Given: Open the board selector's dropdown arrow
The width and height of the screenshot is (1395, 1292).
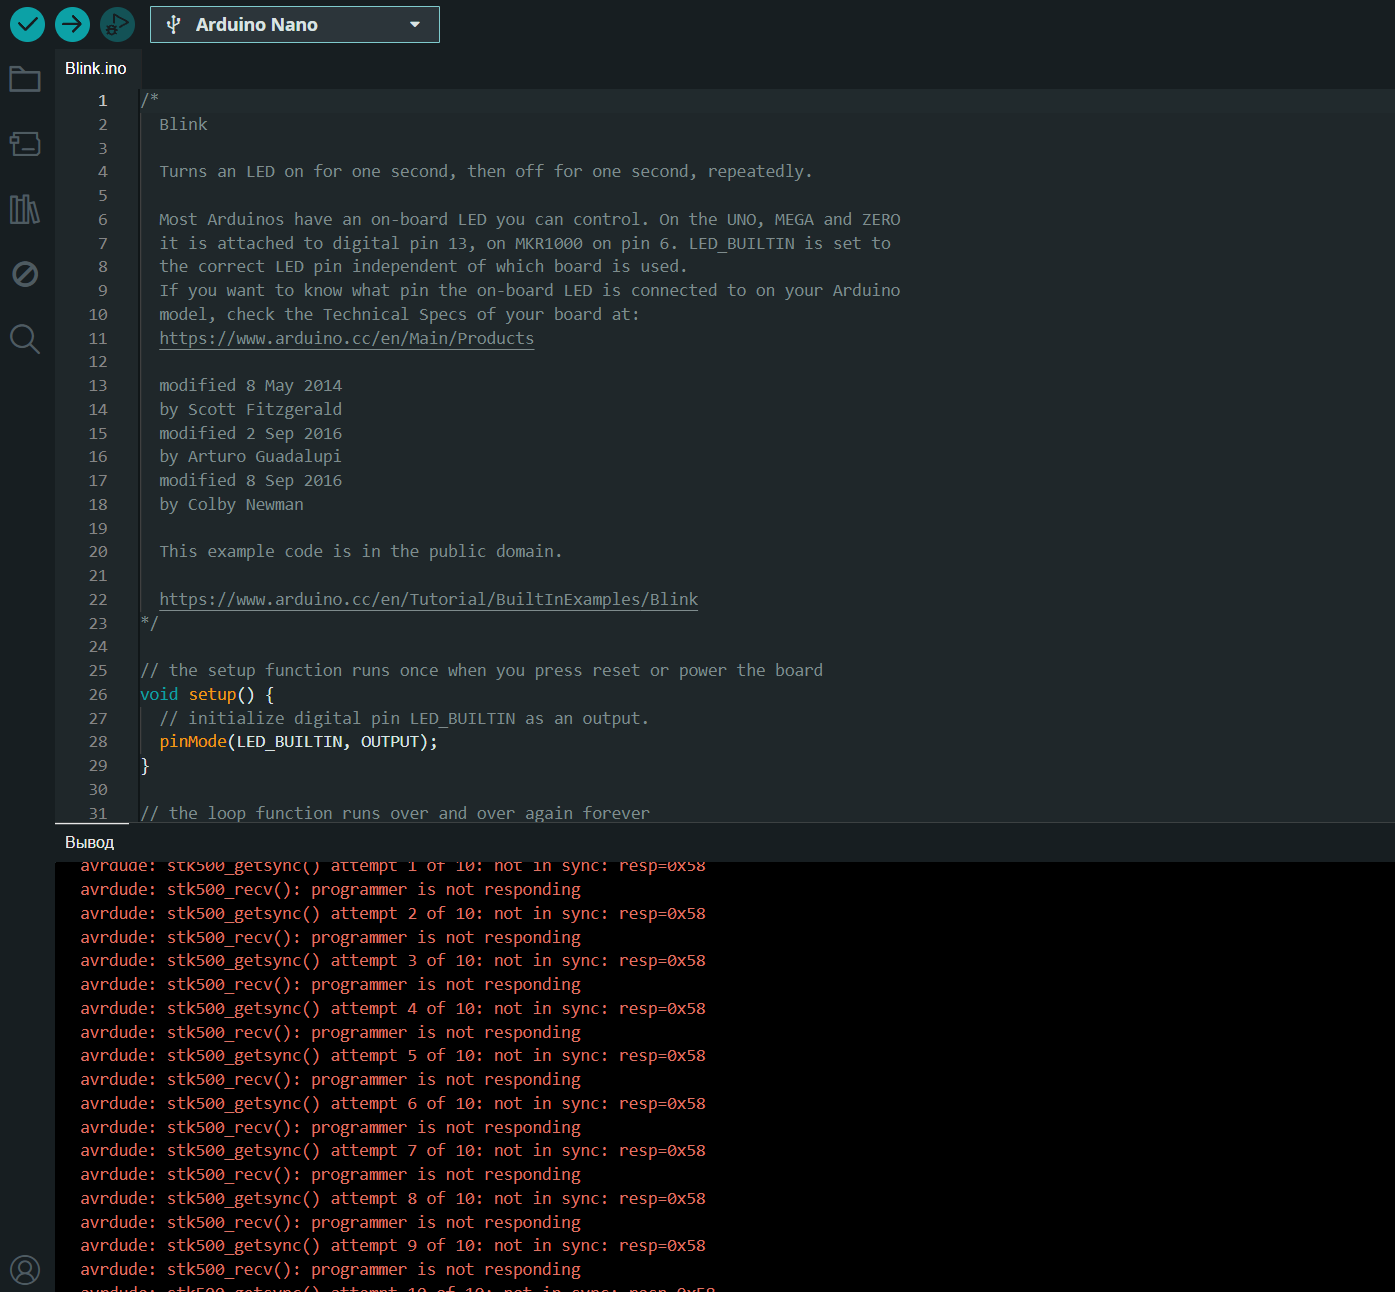Looking at the screenshot, I should (414, 24).
